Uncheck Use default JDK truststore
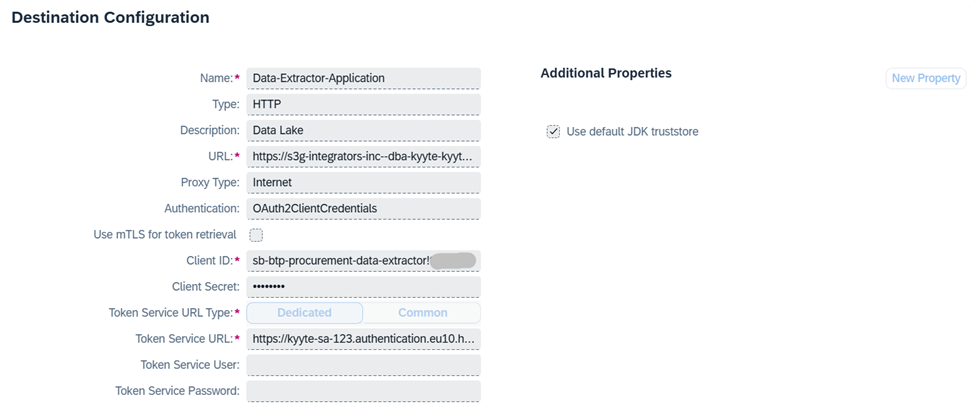This screenshot has width=975, height=417. pyautogui.click(x=553, y=132)
